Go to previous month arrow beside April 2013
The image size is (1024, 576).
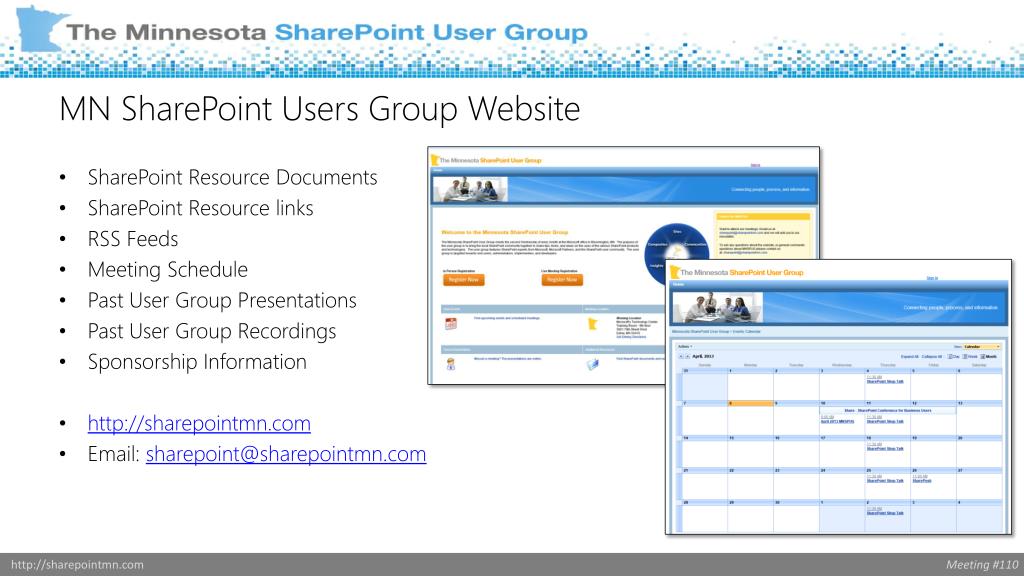[x=680, y=357]
